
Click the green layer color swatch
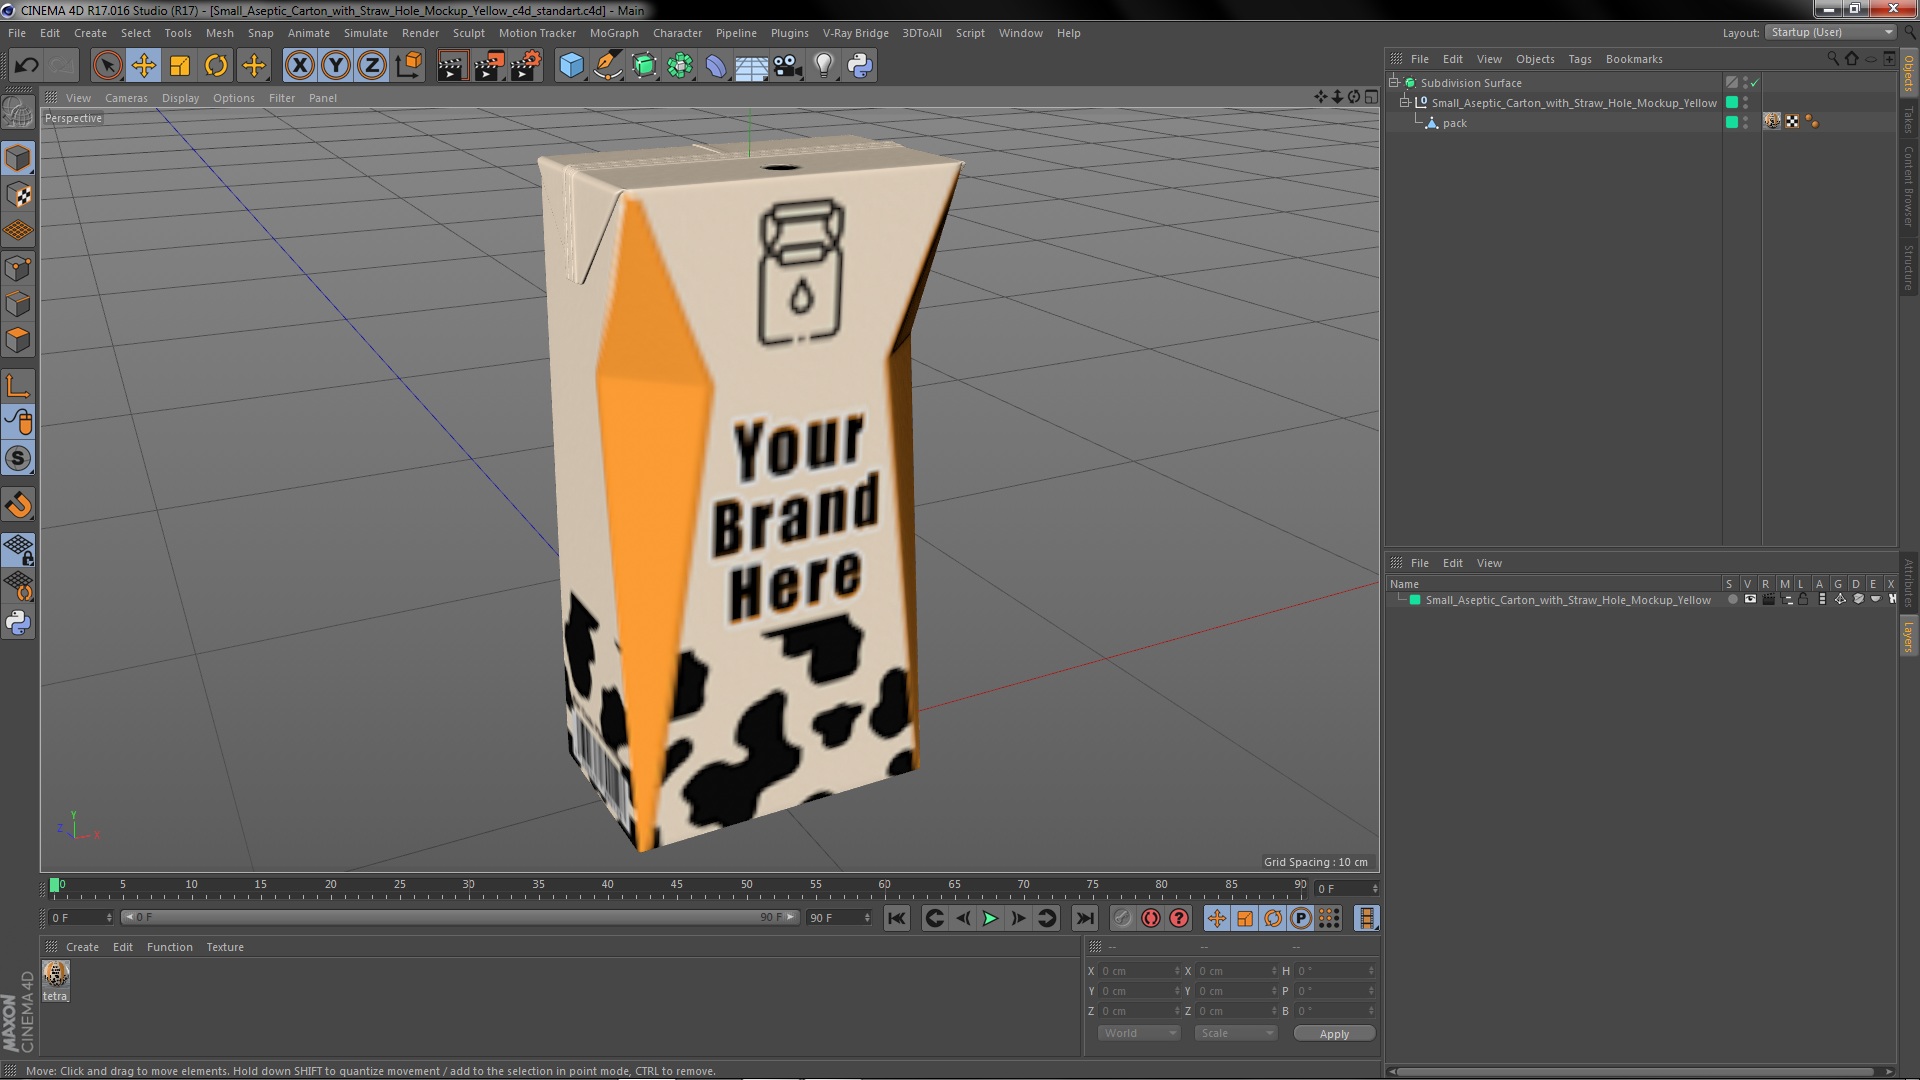click(1415, 600)
